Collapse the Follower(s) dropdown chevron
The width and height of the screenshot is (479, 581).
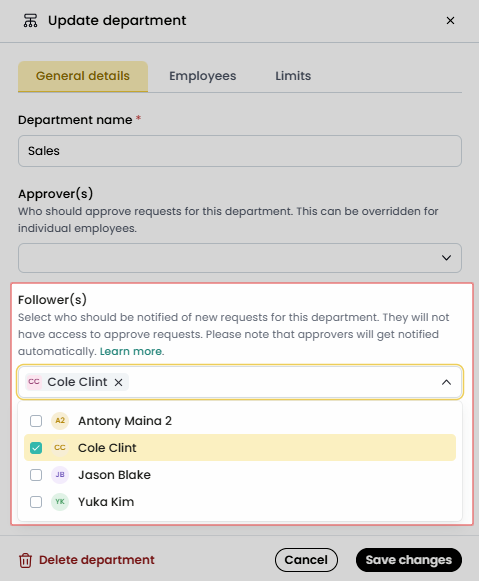446,382
